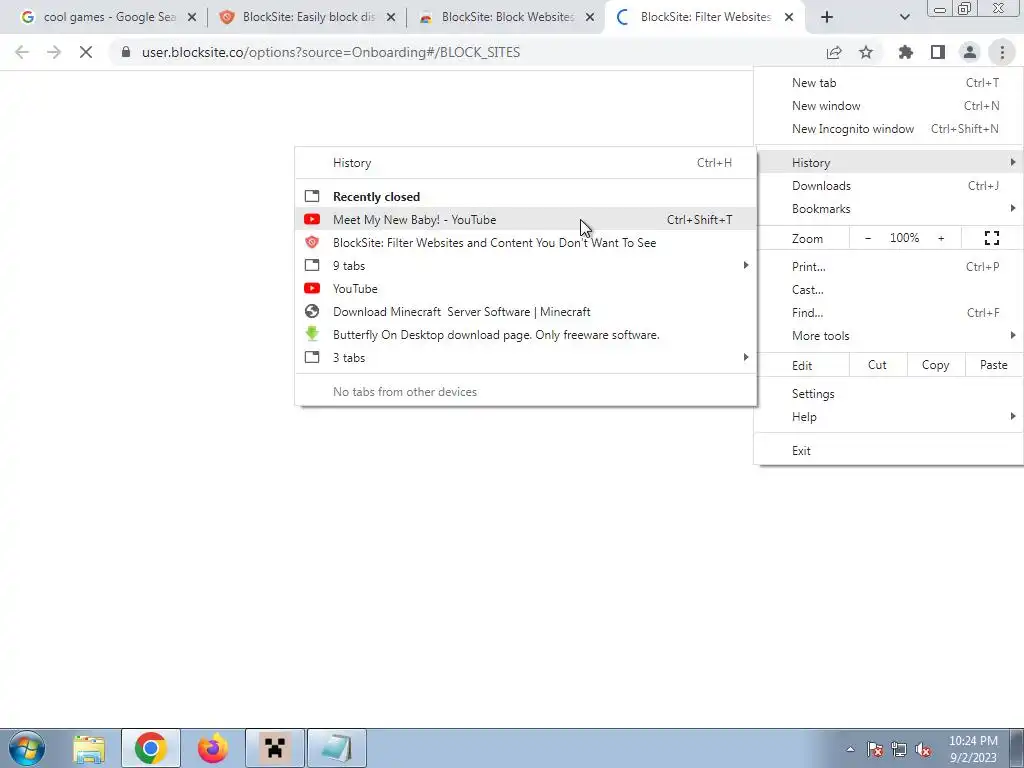The image size is (1024, 768).
Task: Open the Minecraft taskbar icon
Action: point(274,748)
